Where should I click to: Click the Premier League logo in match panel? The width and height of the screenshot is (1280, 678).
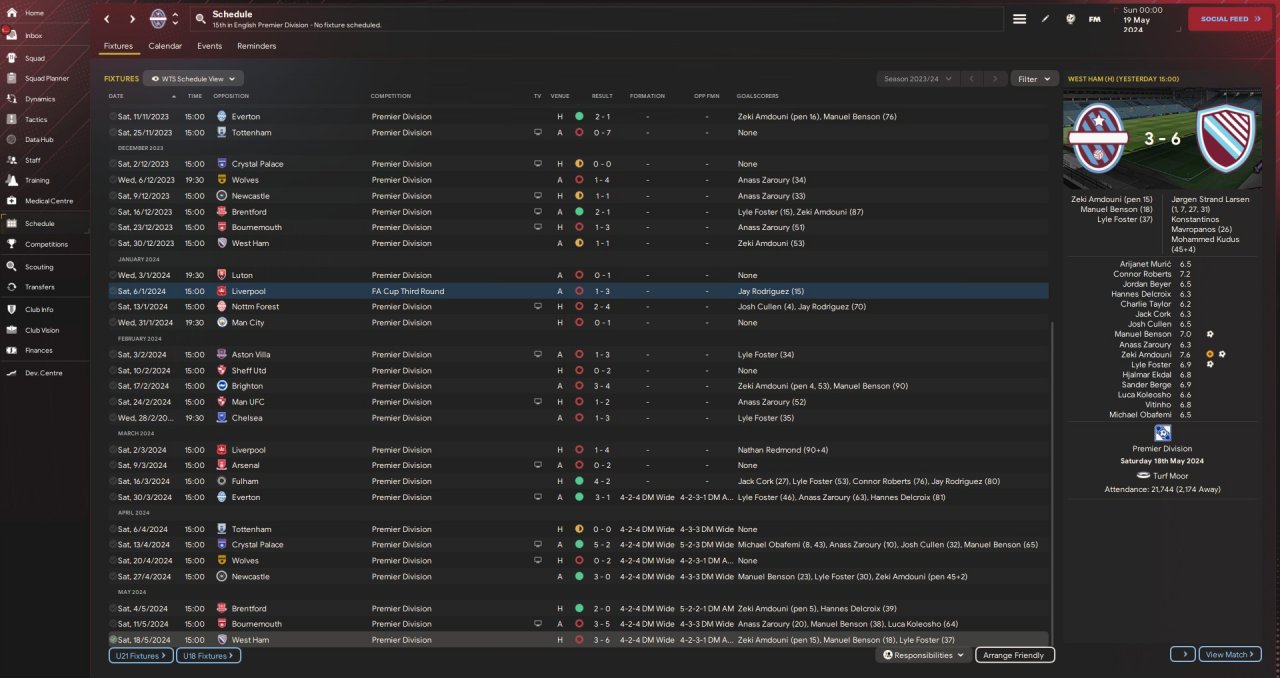point(1162,433)
